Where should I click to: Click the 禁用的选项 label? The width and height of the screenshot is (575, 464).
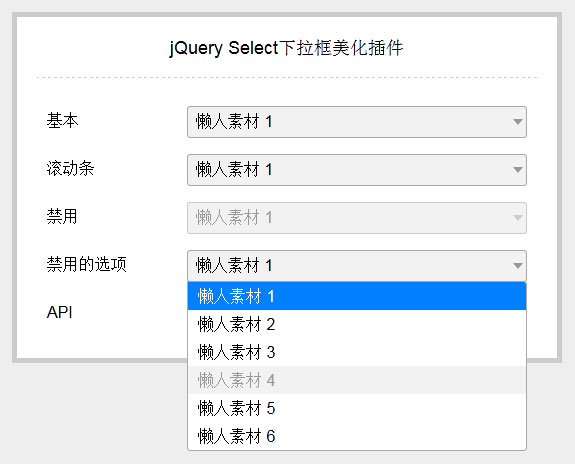coord(87,264)
